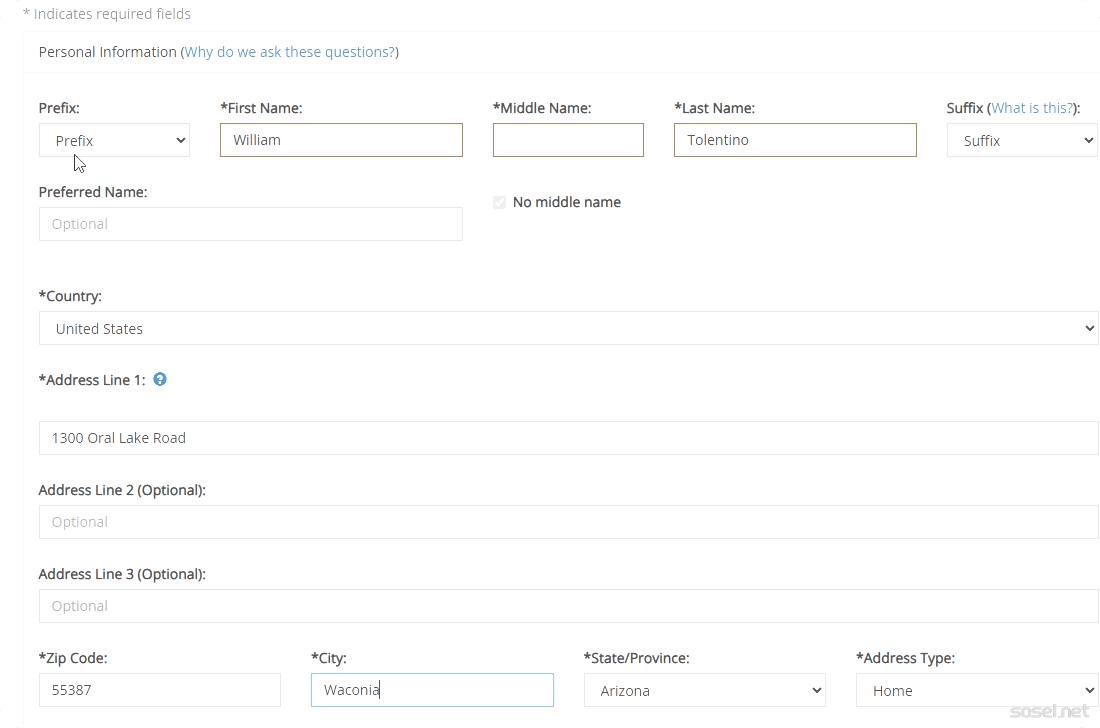Click the Address Line 2 optional field
Screen dimensions: 1100x728
click(568, 522)
